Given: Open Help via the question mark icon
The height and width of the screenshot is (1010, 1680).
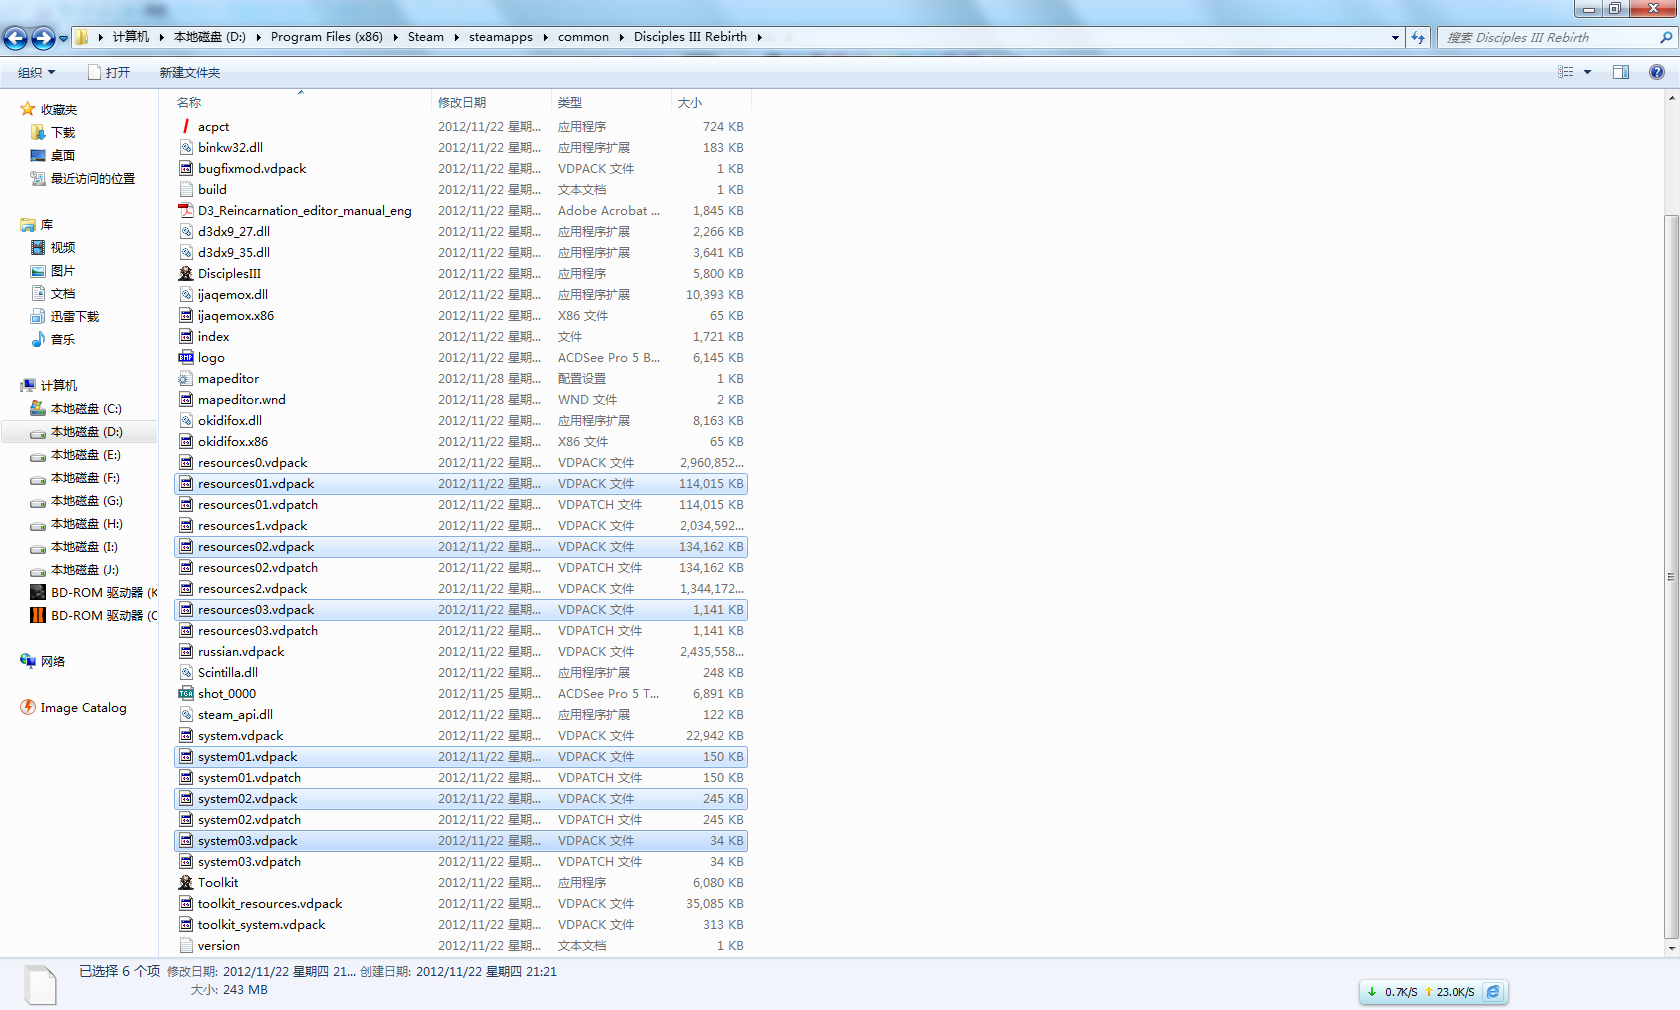Looking at the screenshot, I should point(1657,72).
